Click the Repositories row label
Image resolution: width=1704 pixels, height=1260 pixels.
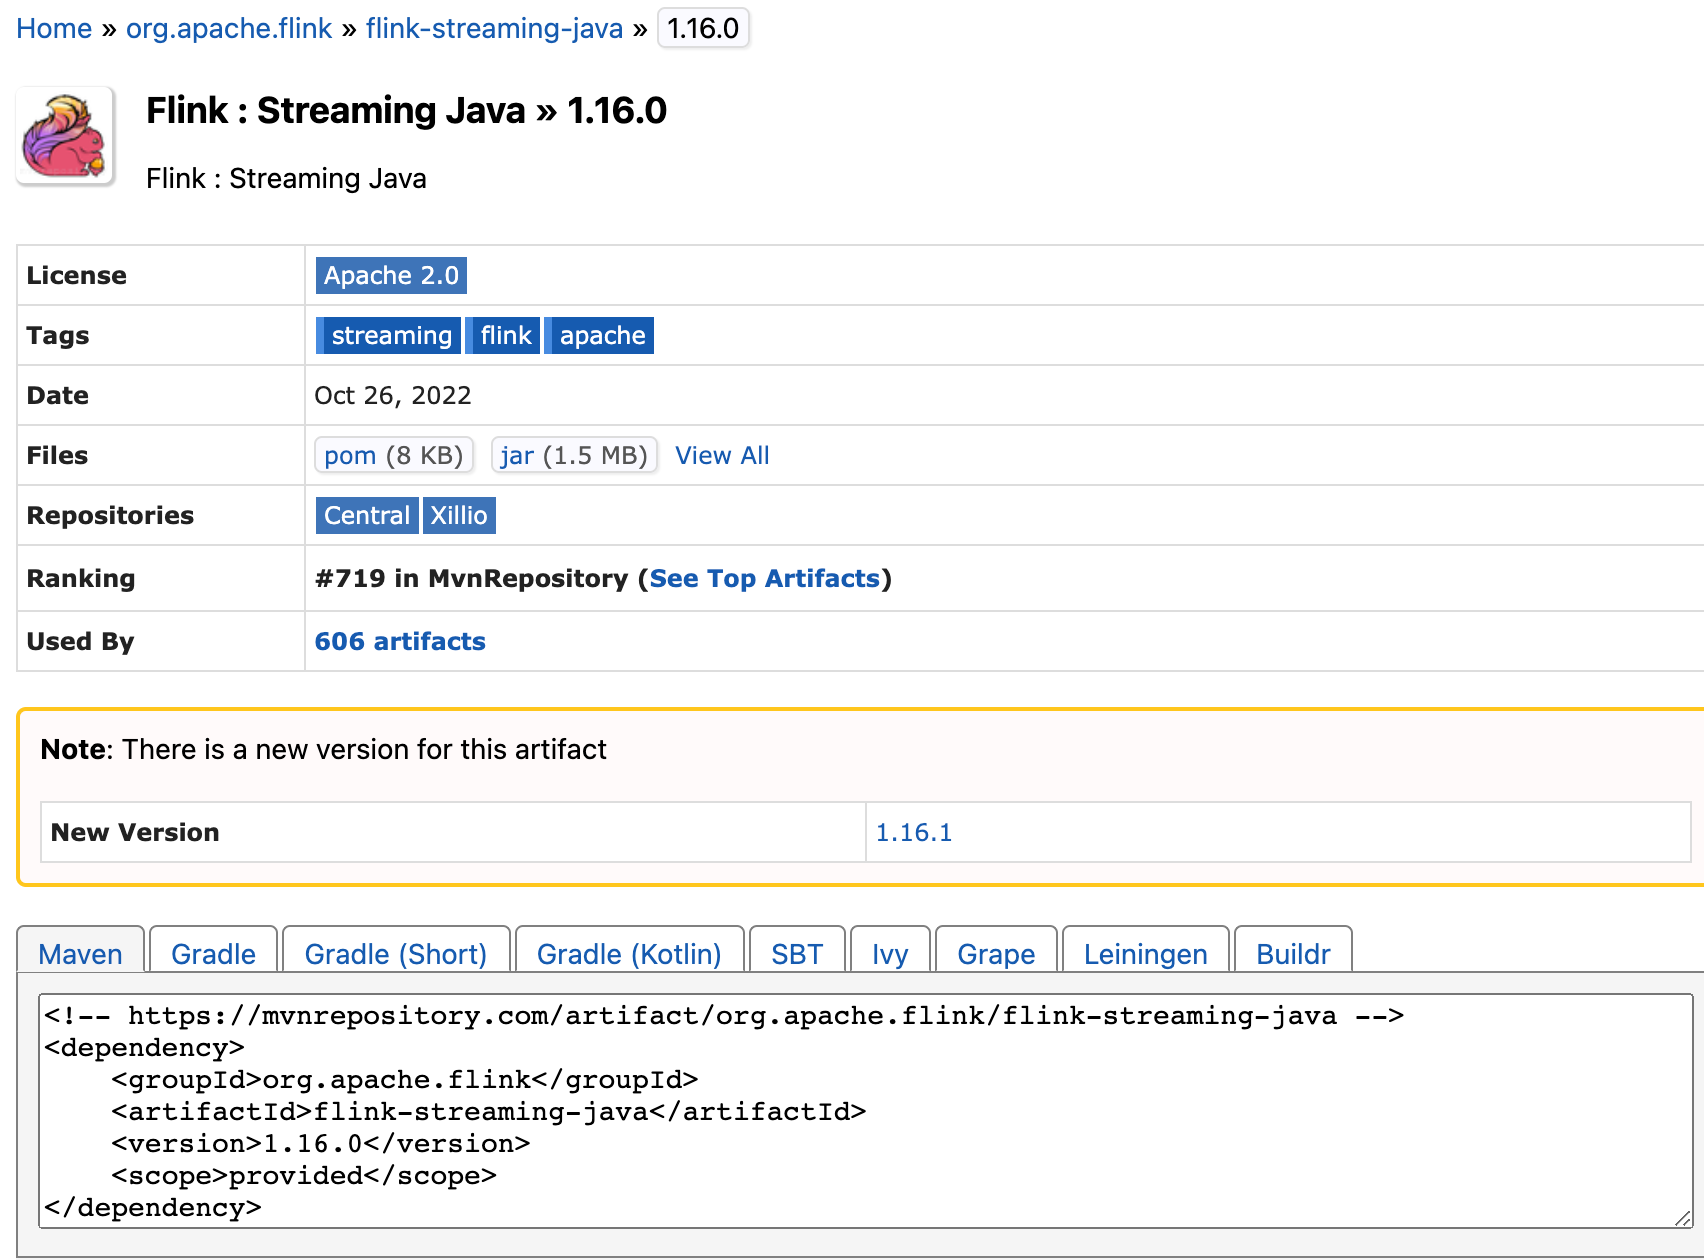click(x=111, y=515)
